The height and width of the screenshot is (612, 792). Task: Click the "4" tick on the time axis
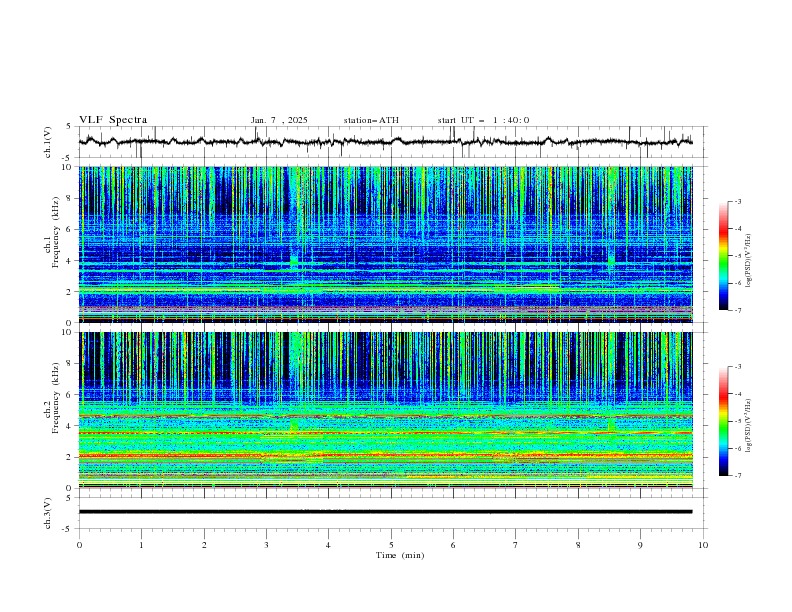click(x=328, y=545)
